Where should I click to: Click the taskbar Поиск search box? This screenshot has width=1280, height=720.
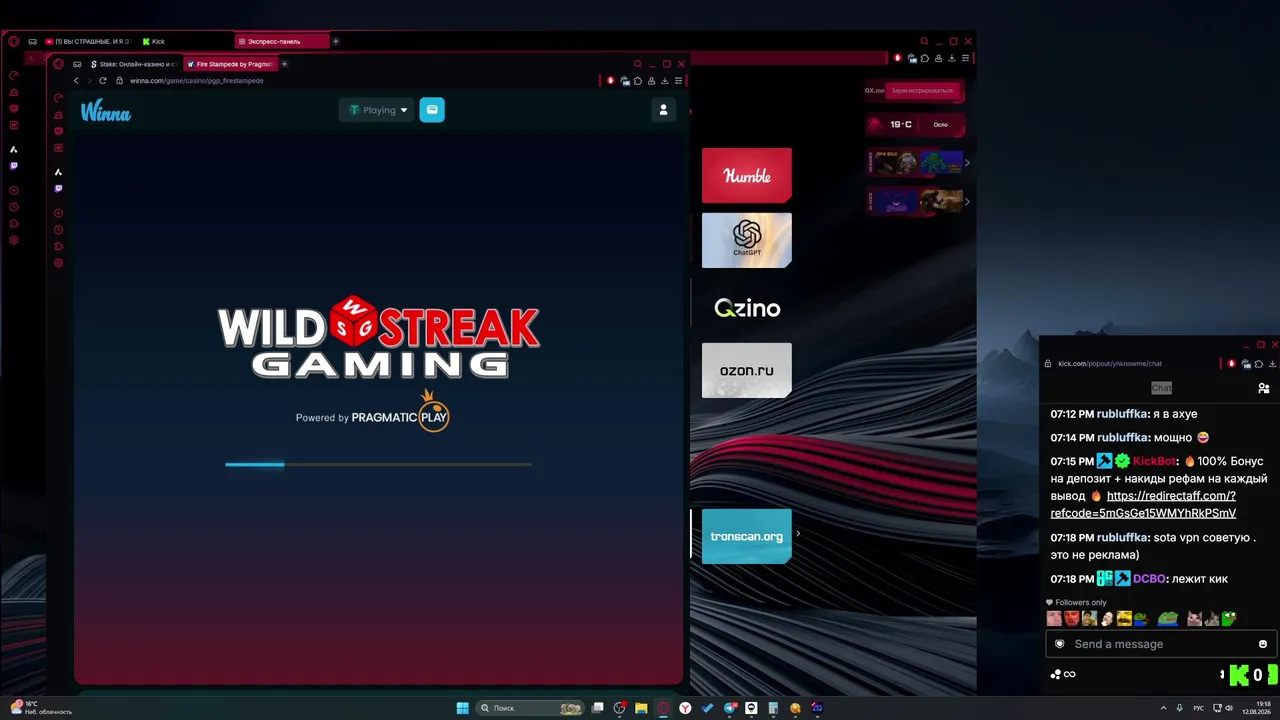pos(530,708)
